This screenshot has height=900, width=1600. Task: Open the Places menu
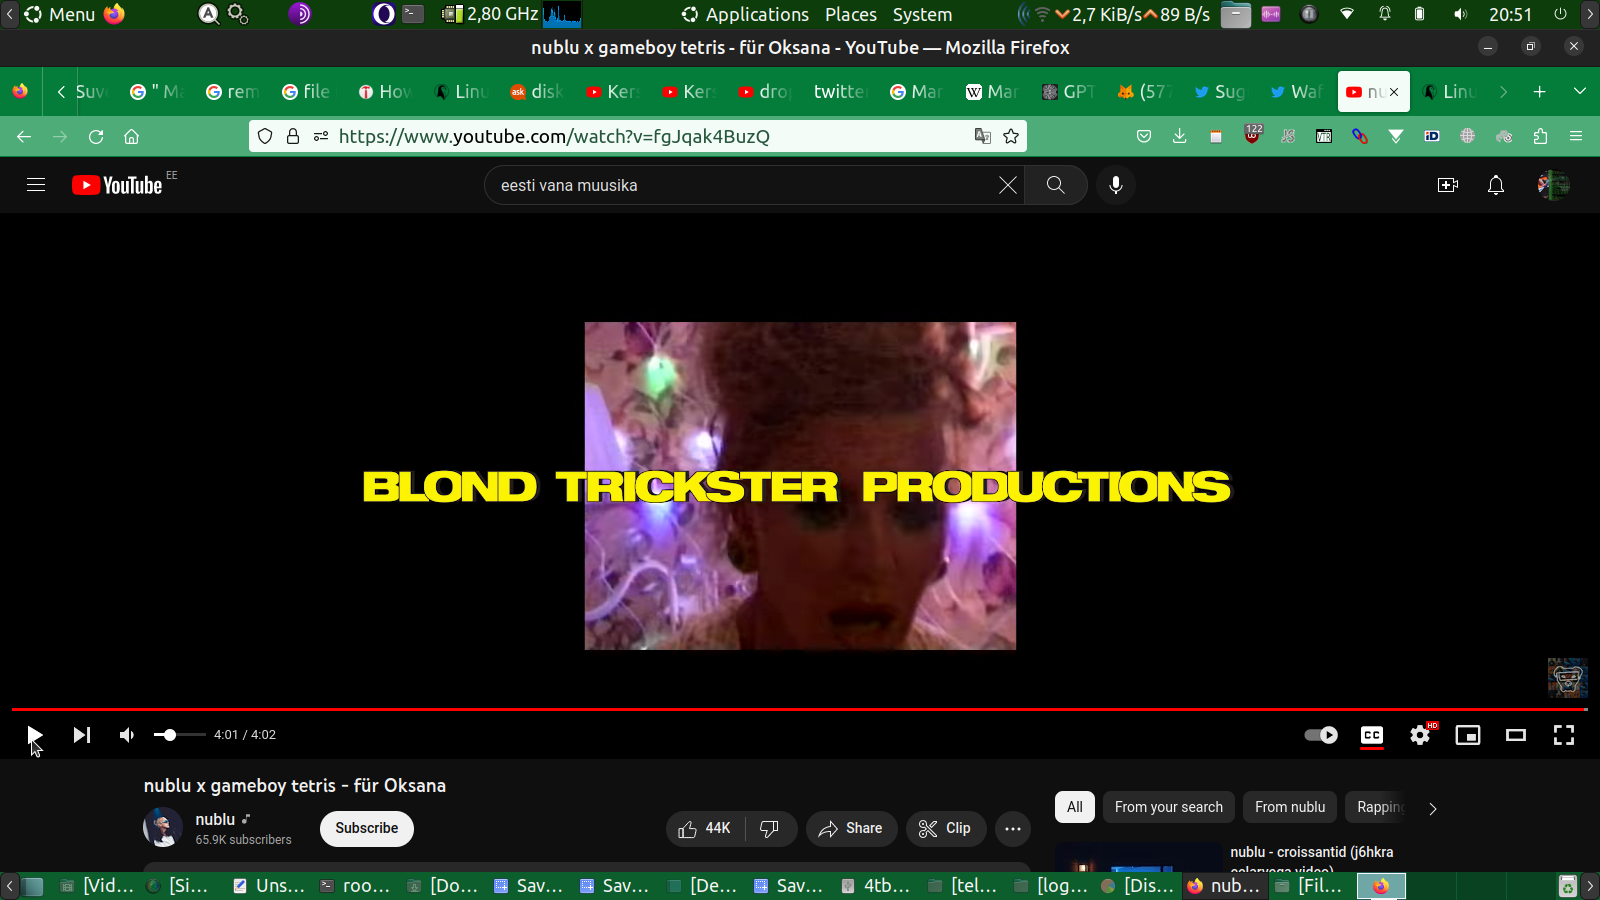851,14
